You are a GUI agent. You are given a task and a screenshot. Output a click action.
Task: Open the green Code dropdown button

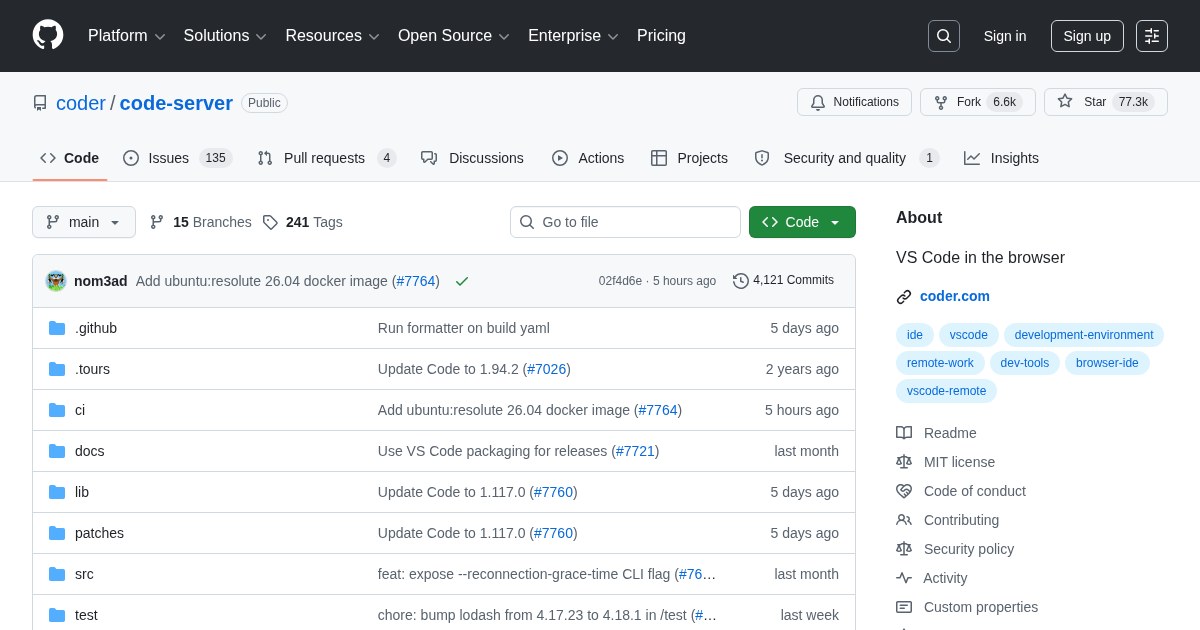(802, 222)
